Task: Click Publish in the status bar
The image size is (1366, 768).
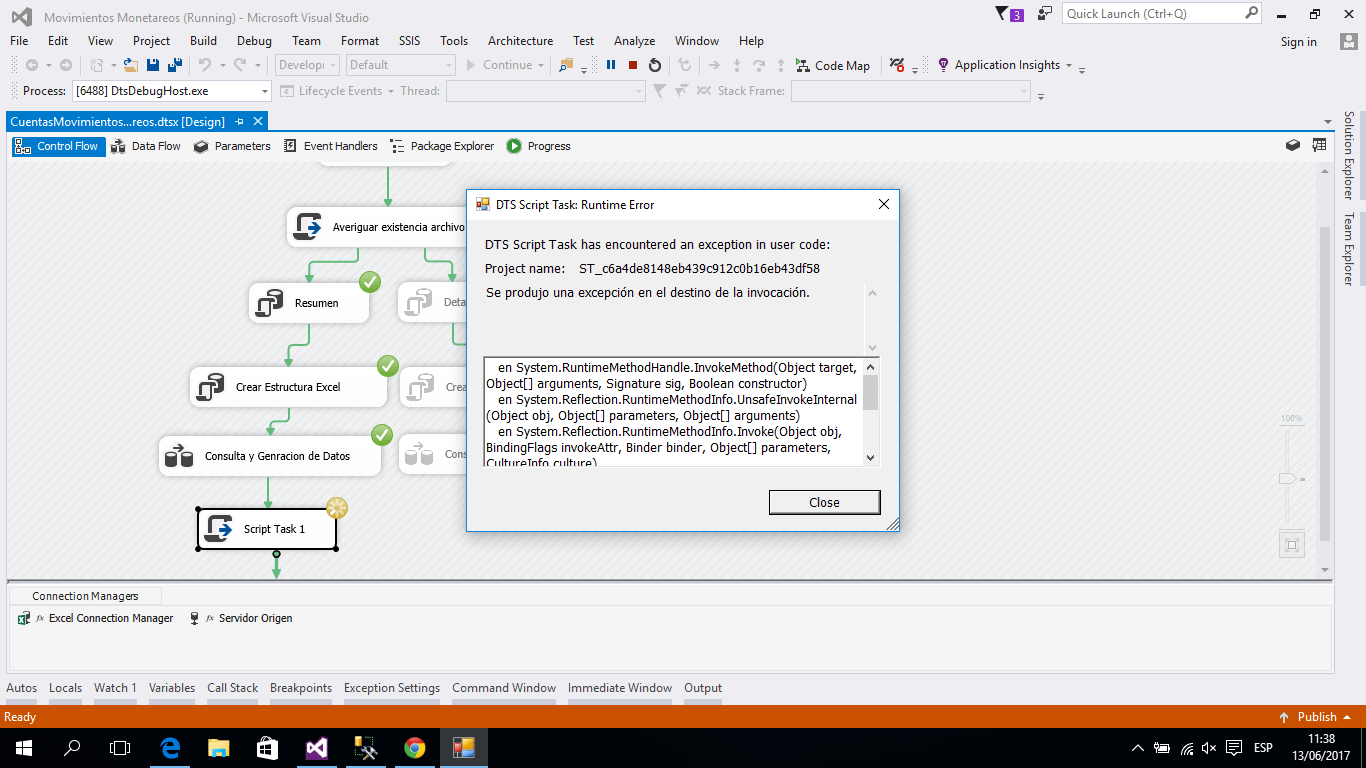Action: pos(1315,717)
